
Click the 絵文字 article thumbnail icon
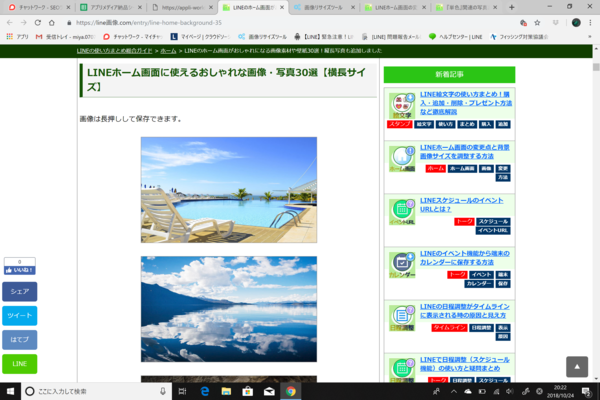tap(402, 106)
